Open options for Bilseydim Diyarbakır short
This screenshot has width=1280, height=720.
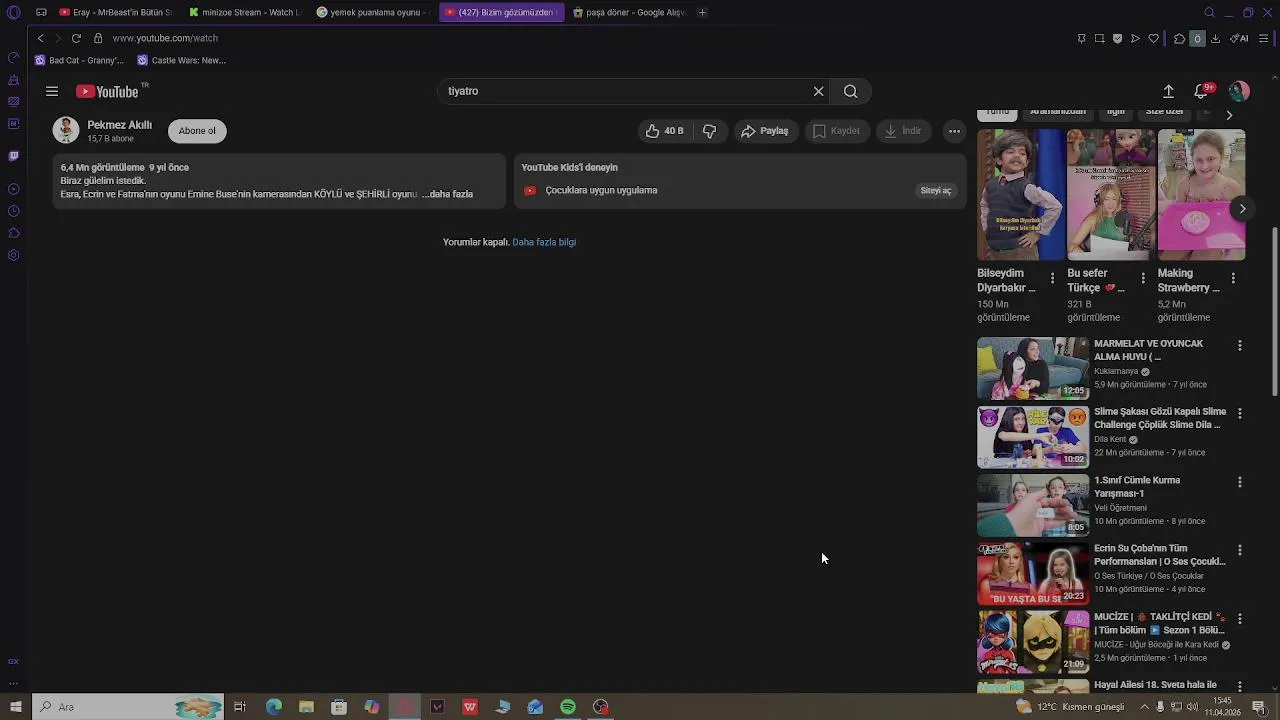tap(1052, 278)
